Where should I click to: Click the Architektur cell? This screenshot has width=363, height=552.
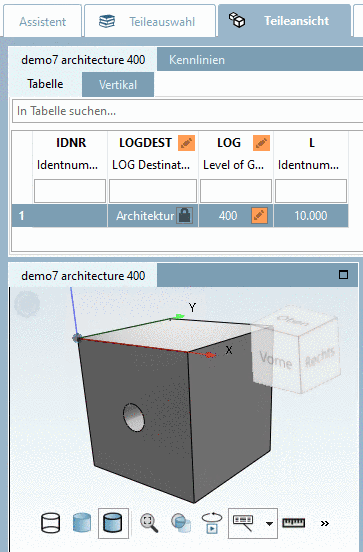(x=145, y=215)
